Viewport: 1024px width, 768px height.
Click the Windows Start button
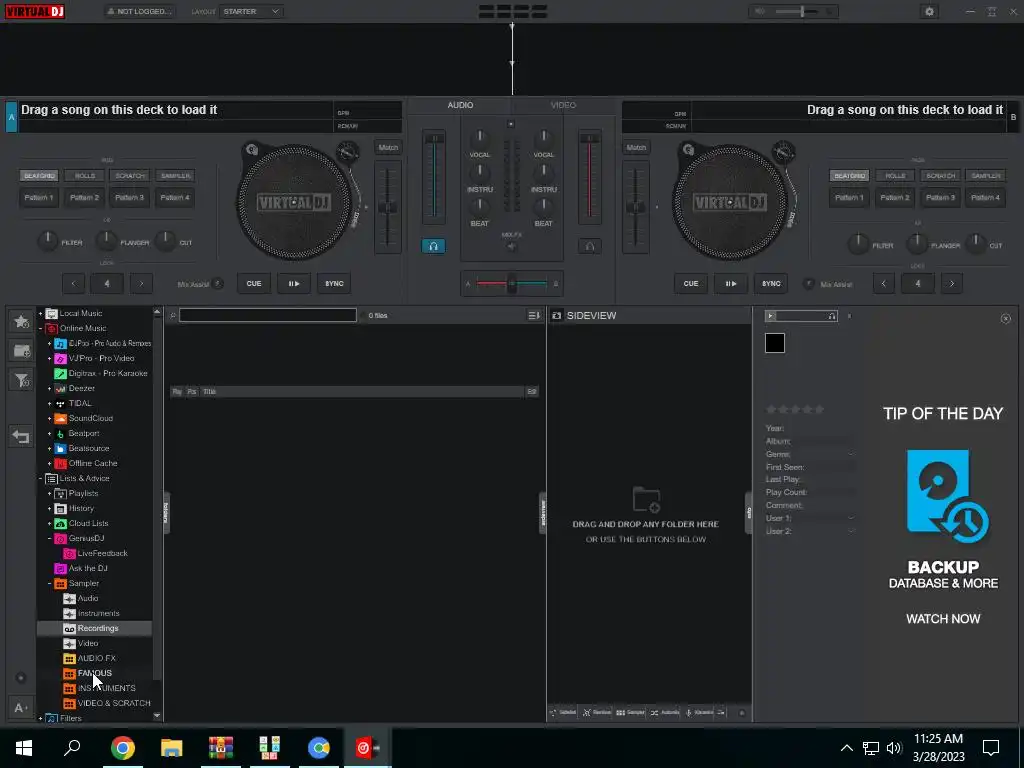coord(24,748)
